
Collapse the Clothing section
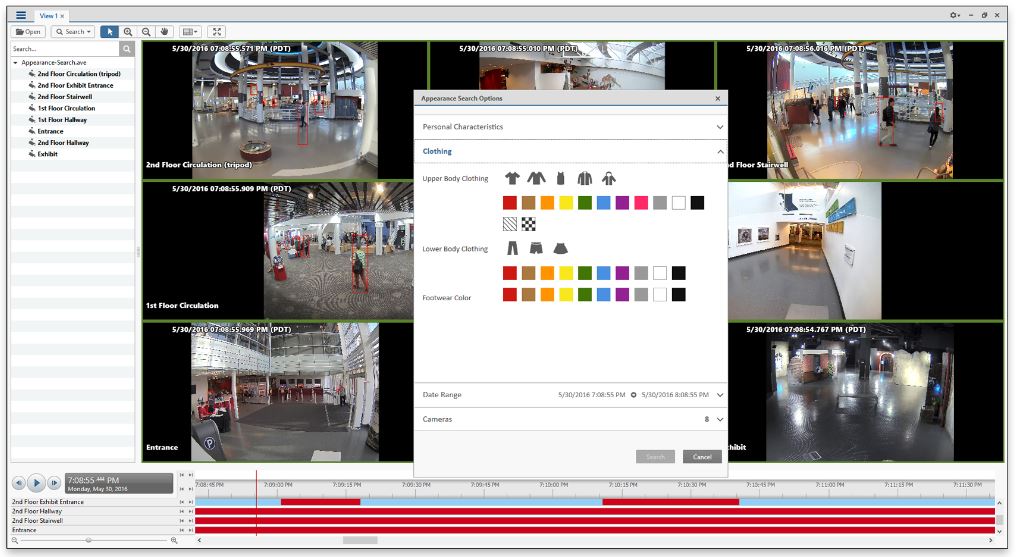pos(570,151)
